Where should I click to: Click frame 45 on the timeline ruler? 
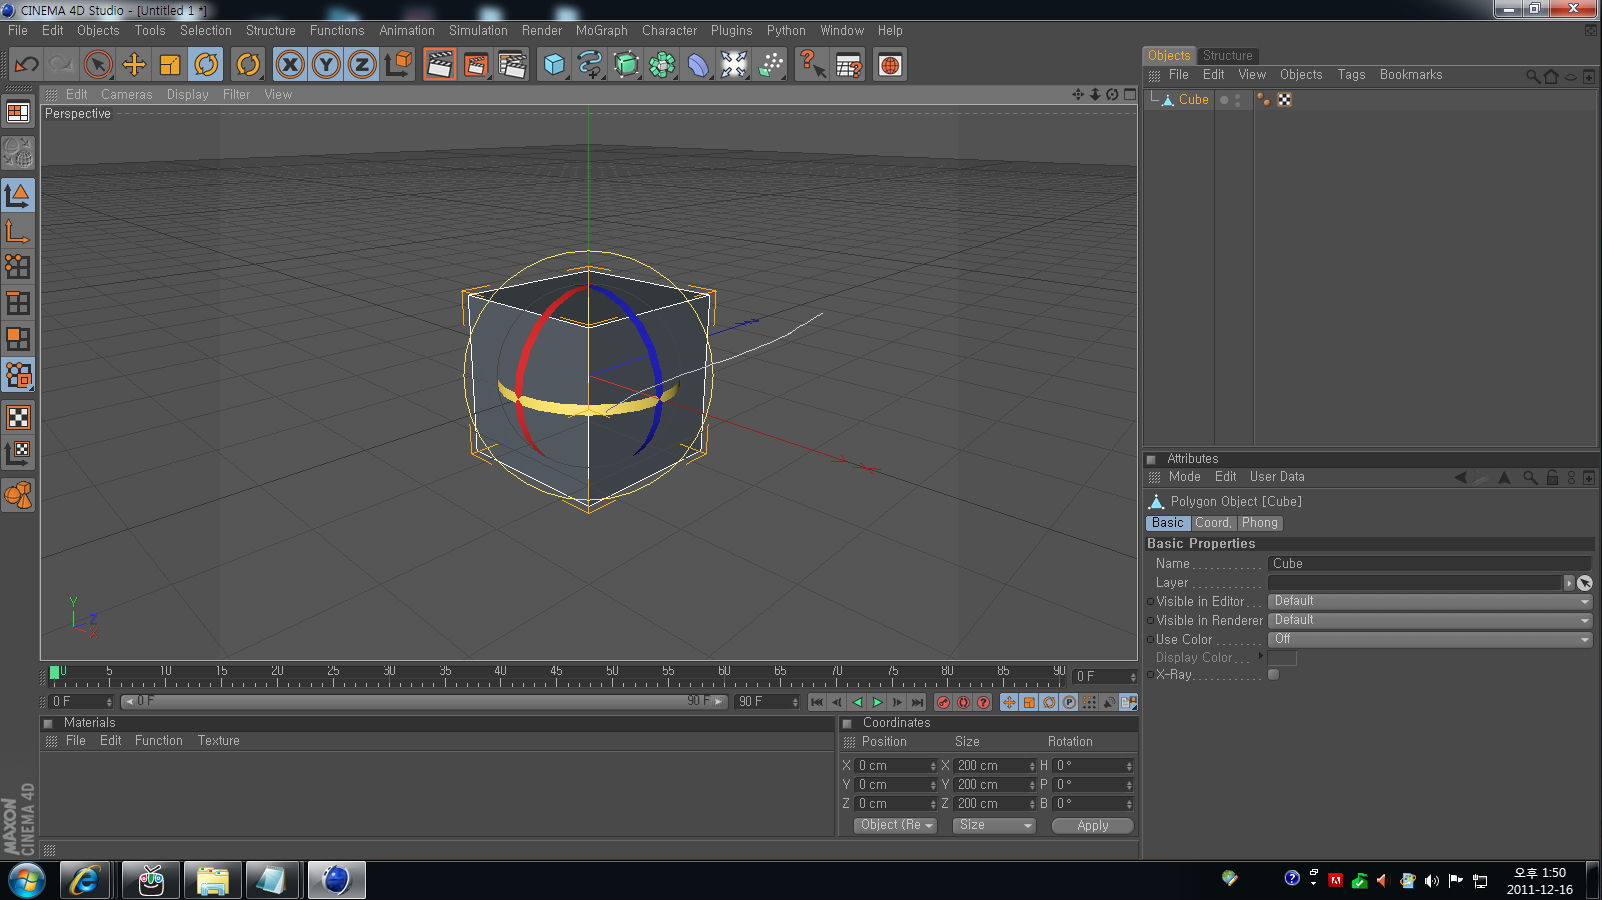click(x=556, y=675)
